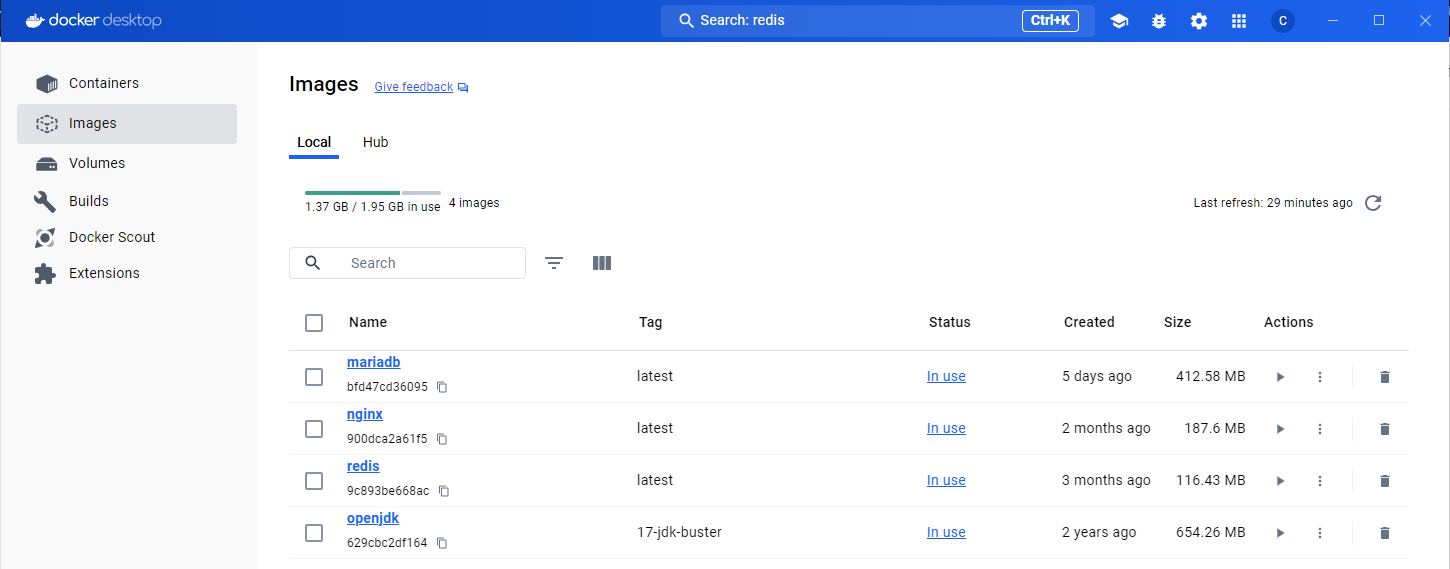Open the Learning Center graduation cap icon

1119,21
